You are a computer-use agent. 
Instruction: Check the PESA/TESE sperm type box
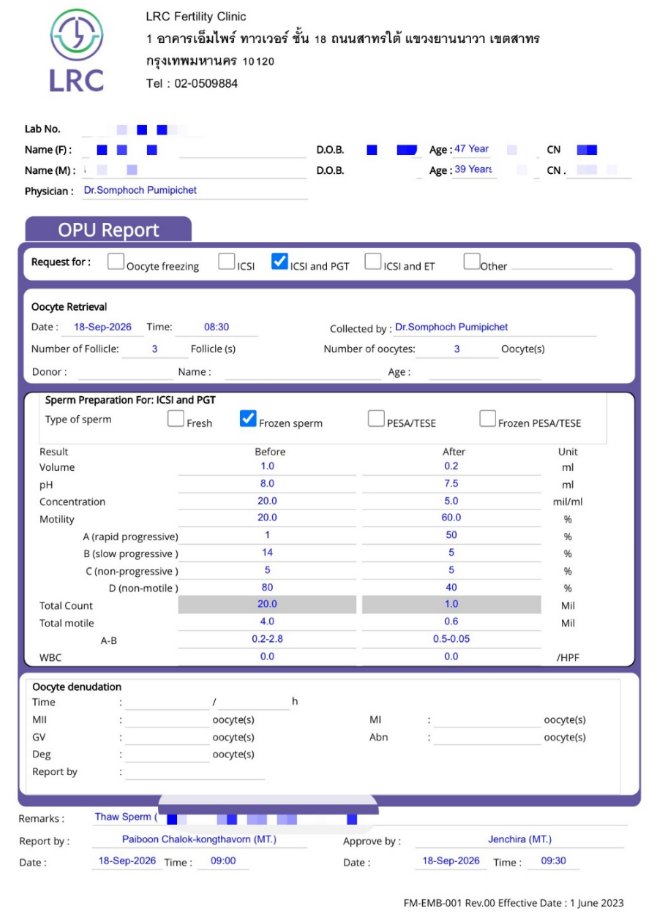pyautogui.click(x=376, y=418)
